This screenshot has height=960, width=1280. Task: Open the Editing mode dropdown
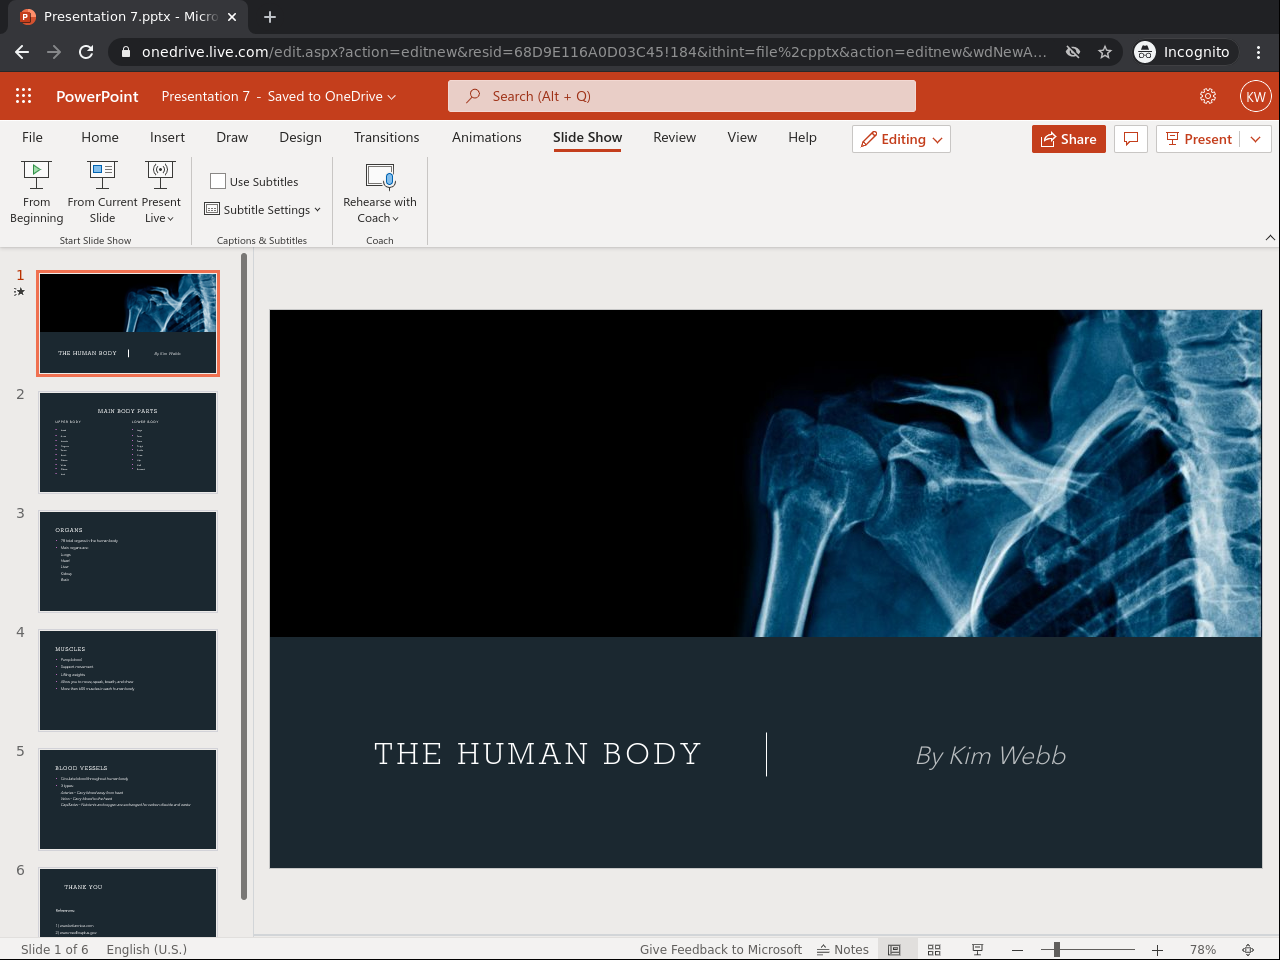click(901, 139)
